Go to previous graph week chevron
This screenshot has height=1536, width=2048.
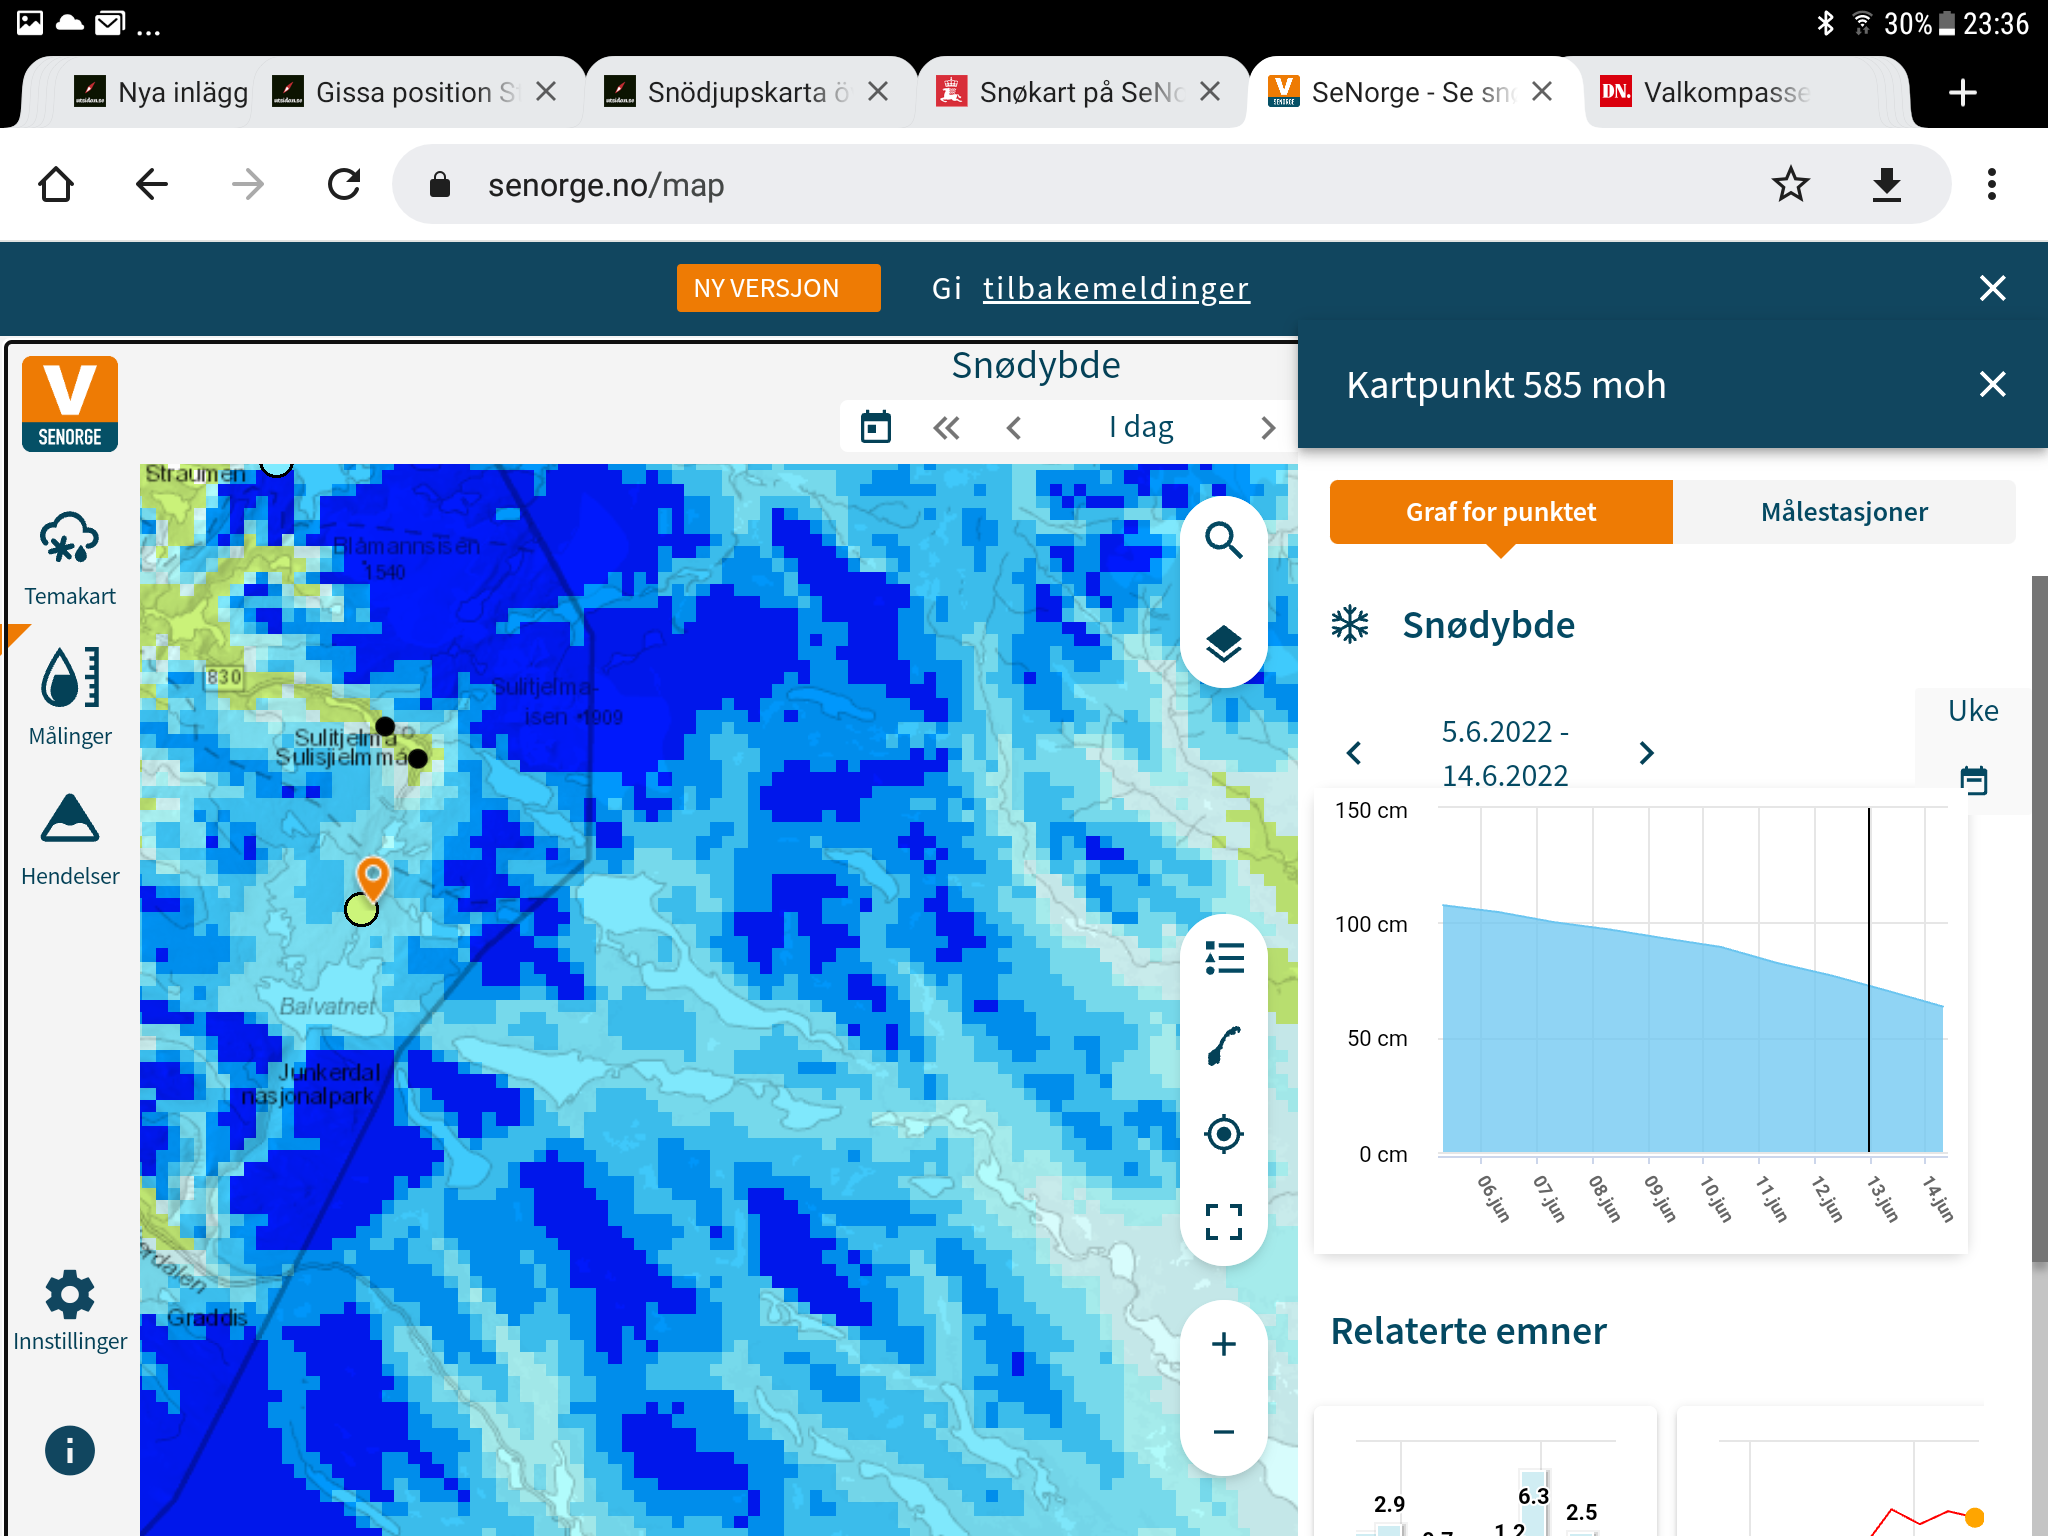point(1354,753)
